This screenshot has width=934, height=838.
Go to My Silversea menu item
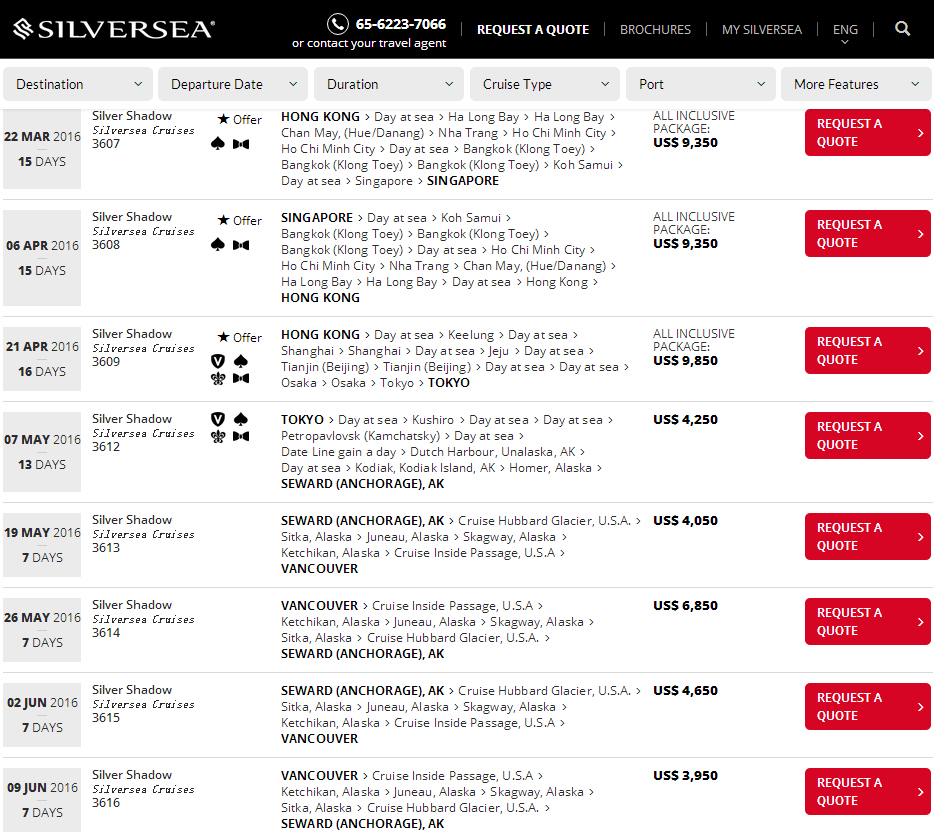tap(761, 30)
